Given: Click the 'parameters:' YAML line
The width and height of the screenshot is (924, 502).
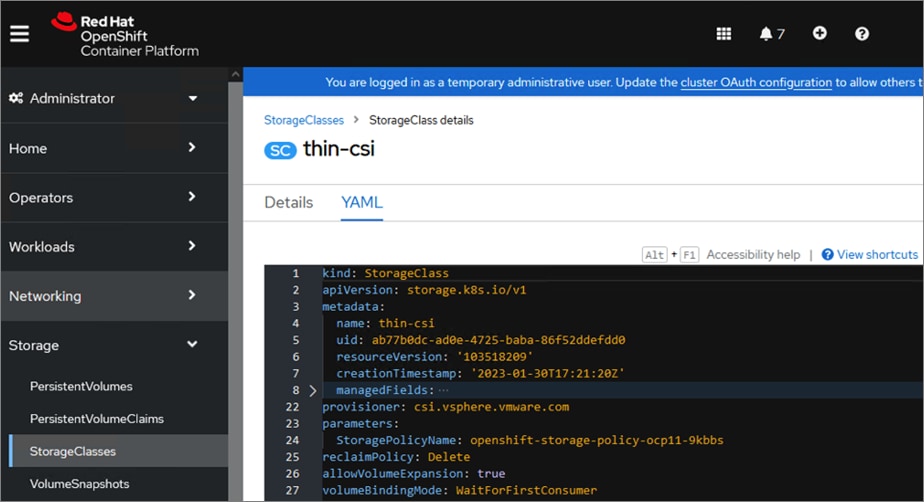Looking at the screenshot, I should [361, 423].
